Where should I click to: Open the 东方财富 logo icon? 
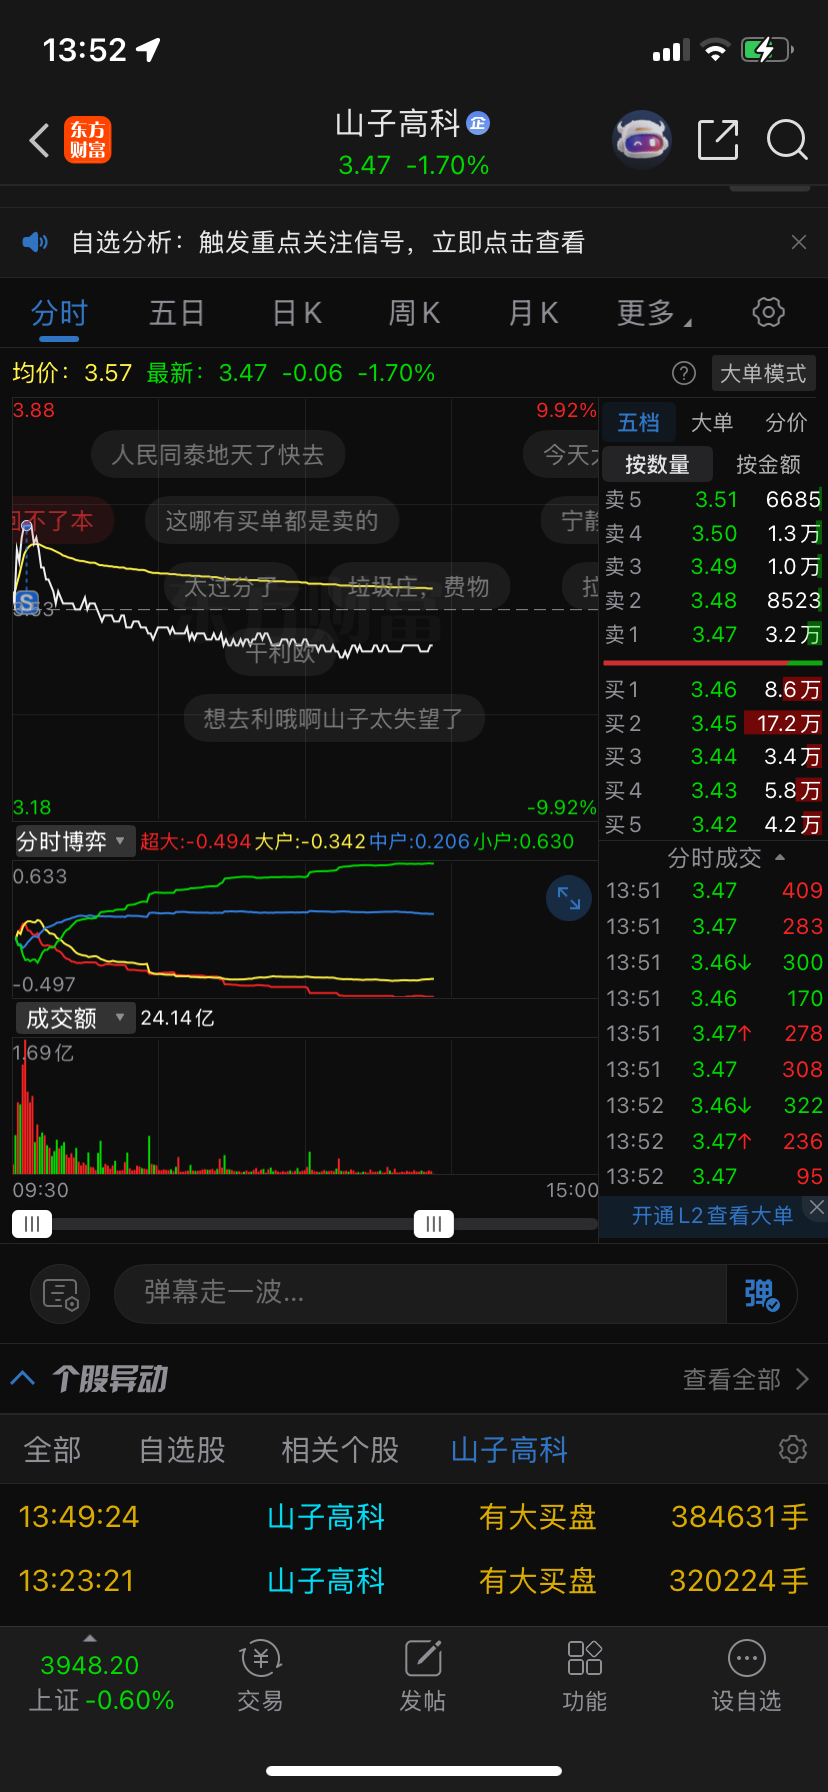88,140
